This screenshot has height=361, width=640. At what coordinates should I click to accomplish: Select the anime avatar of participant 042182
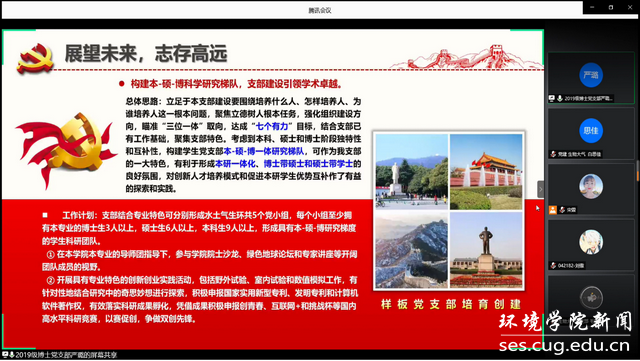(591, 242)
